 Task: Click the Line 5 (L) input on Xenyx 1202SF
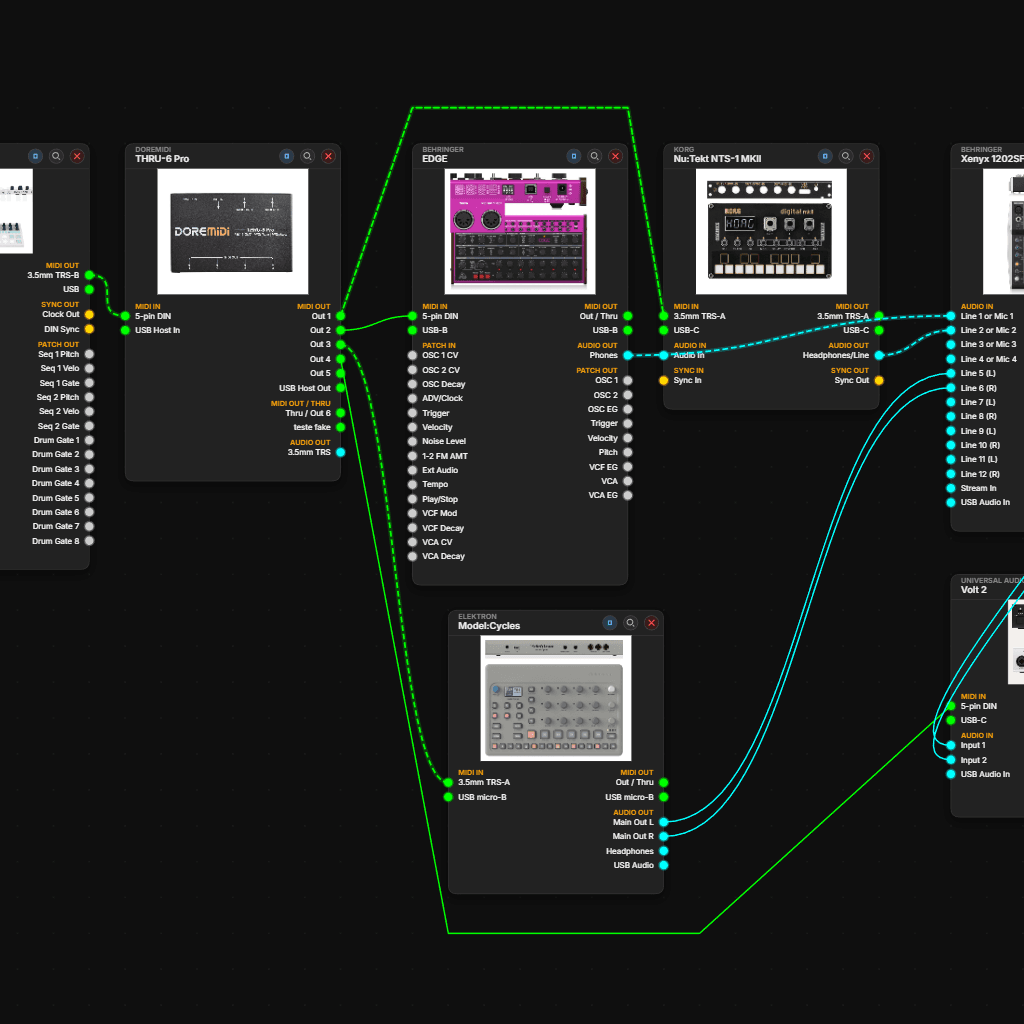pos(950,372)
